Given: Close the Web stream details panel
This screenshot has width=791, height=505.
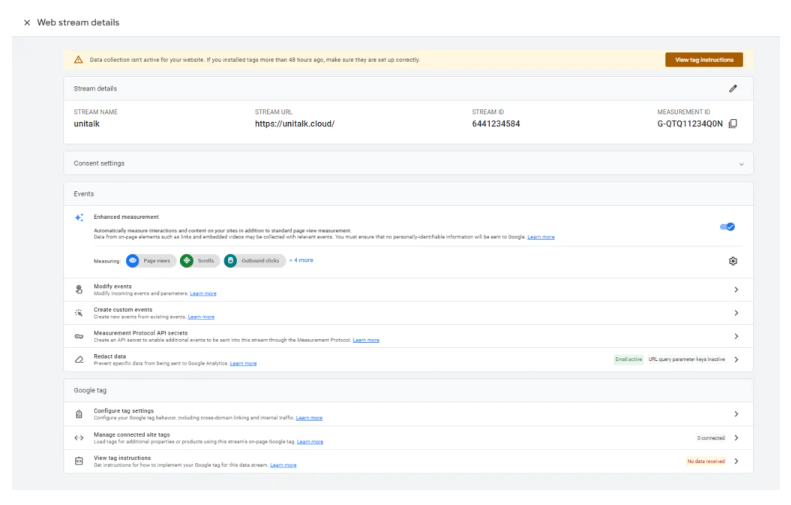Looking at the screenshot, I should [x=27, y=22].
